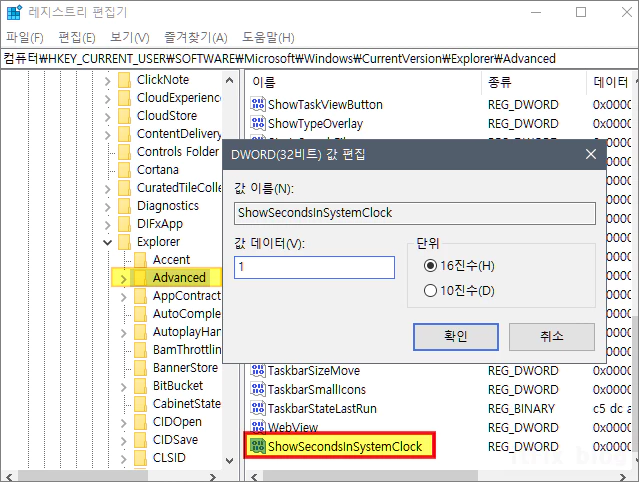Expand the Diagnostics tree node
Image resolution: width=639 pixels, height=482 pixels.
click(107, 207)
